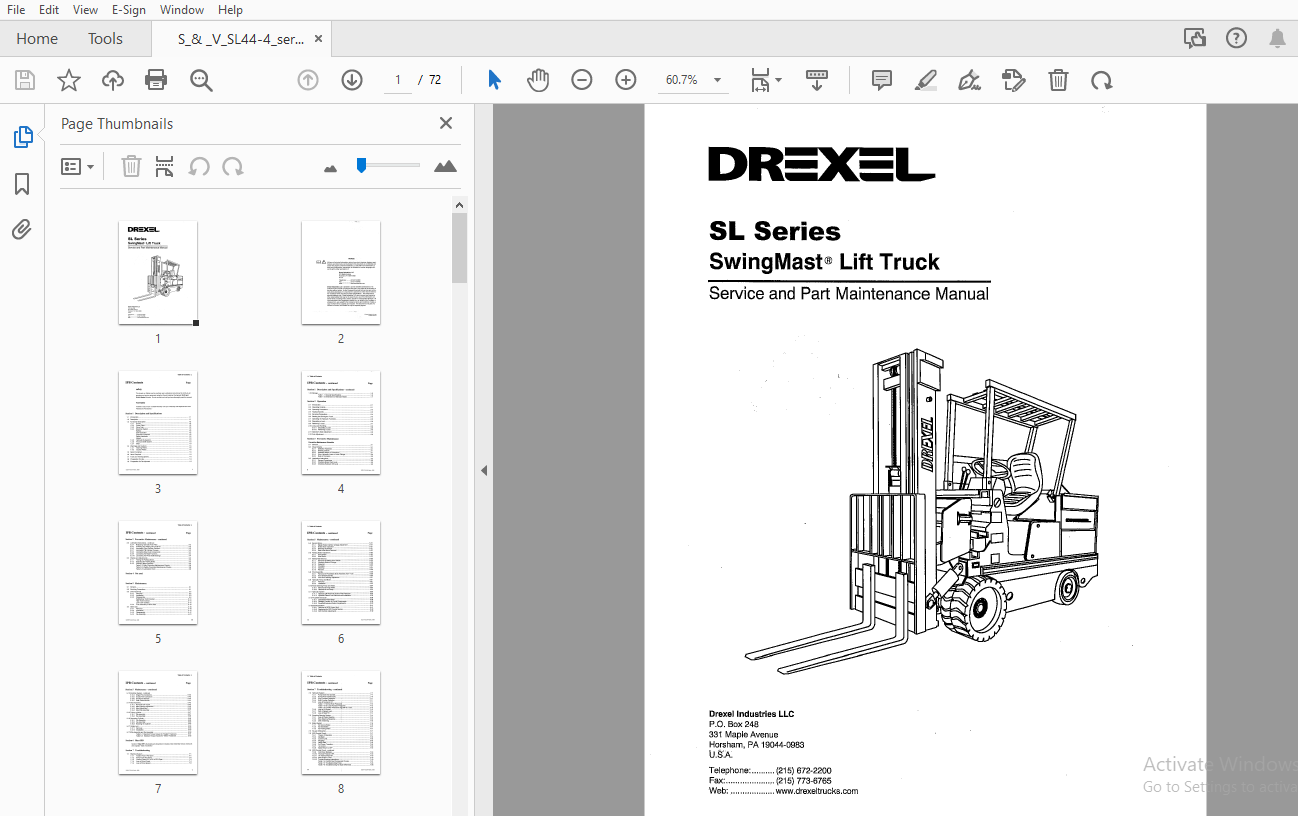Rotate page using toolbar rotate icon
Image resolution: width=1298 pixels, height=816 pixels.
pos(1101,80)
